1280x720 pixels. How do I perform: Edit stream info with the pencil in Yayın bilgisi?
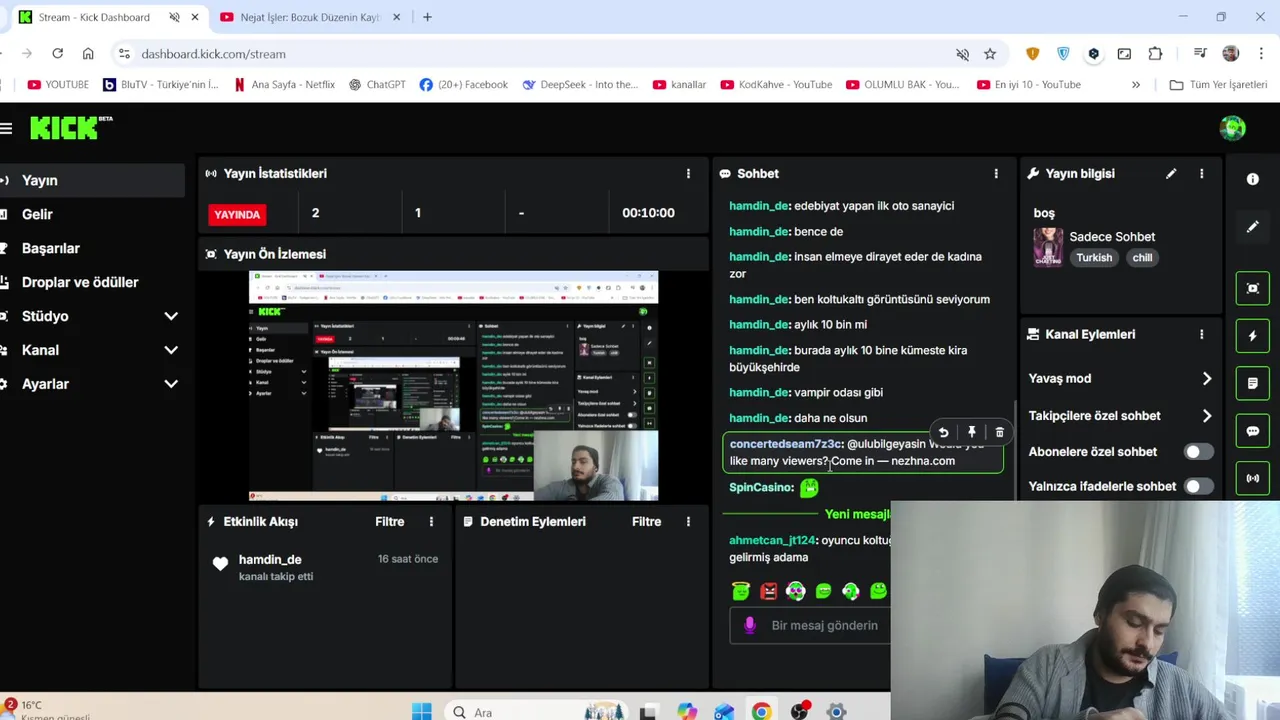click(x=1171, y=174)
